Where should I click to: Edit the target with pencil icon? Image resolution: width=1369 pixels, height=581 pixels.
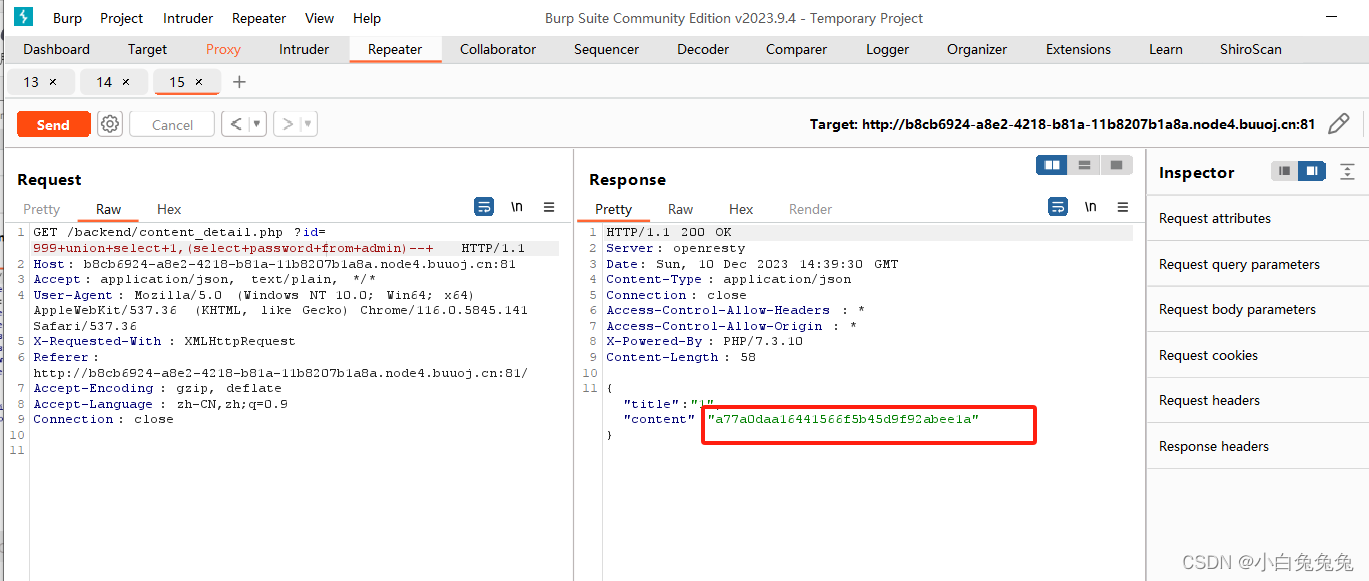pyautogui.click(x=1338, y=124)
